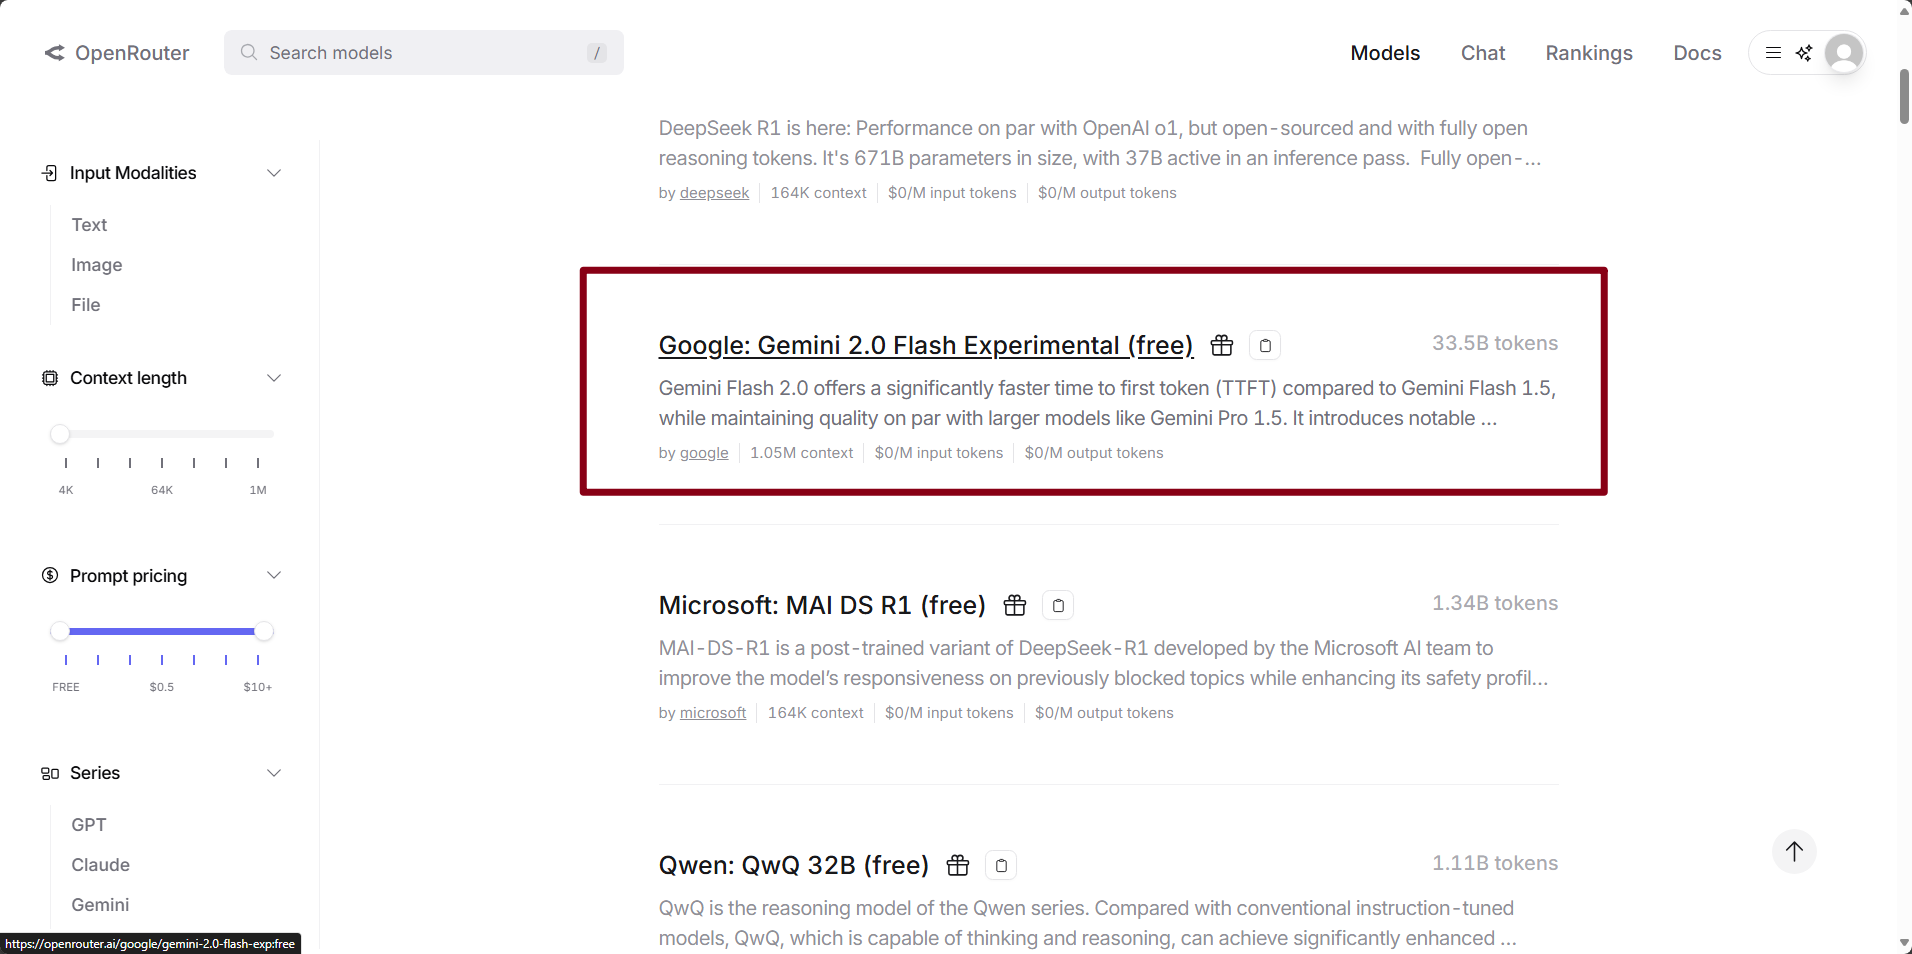Viewport: 1912px width, 954px height.
Task: Open the Docs nav item
Action: coord(1697,53)
